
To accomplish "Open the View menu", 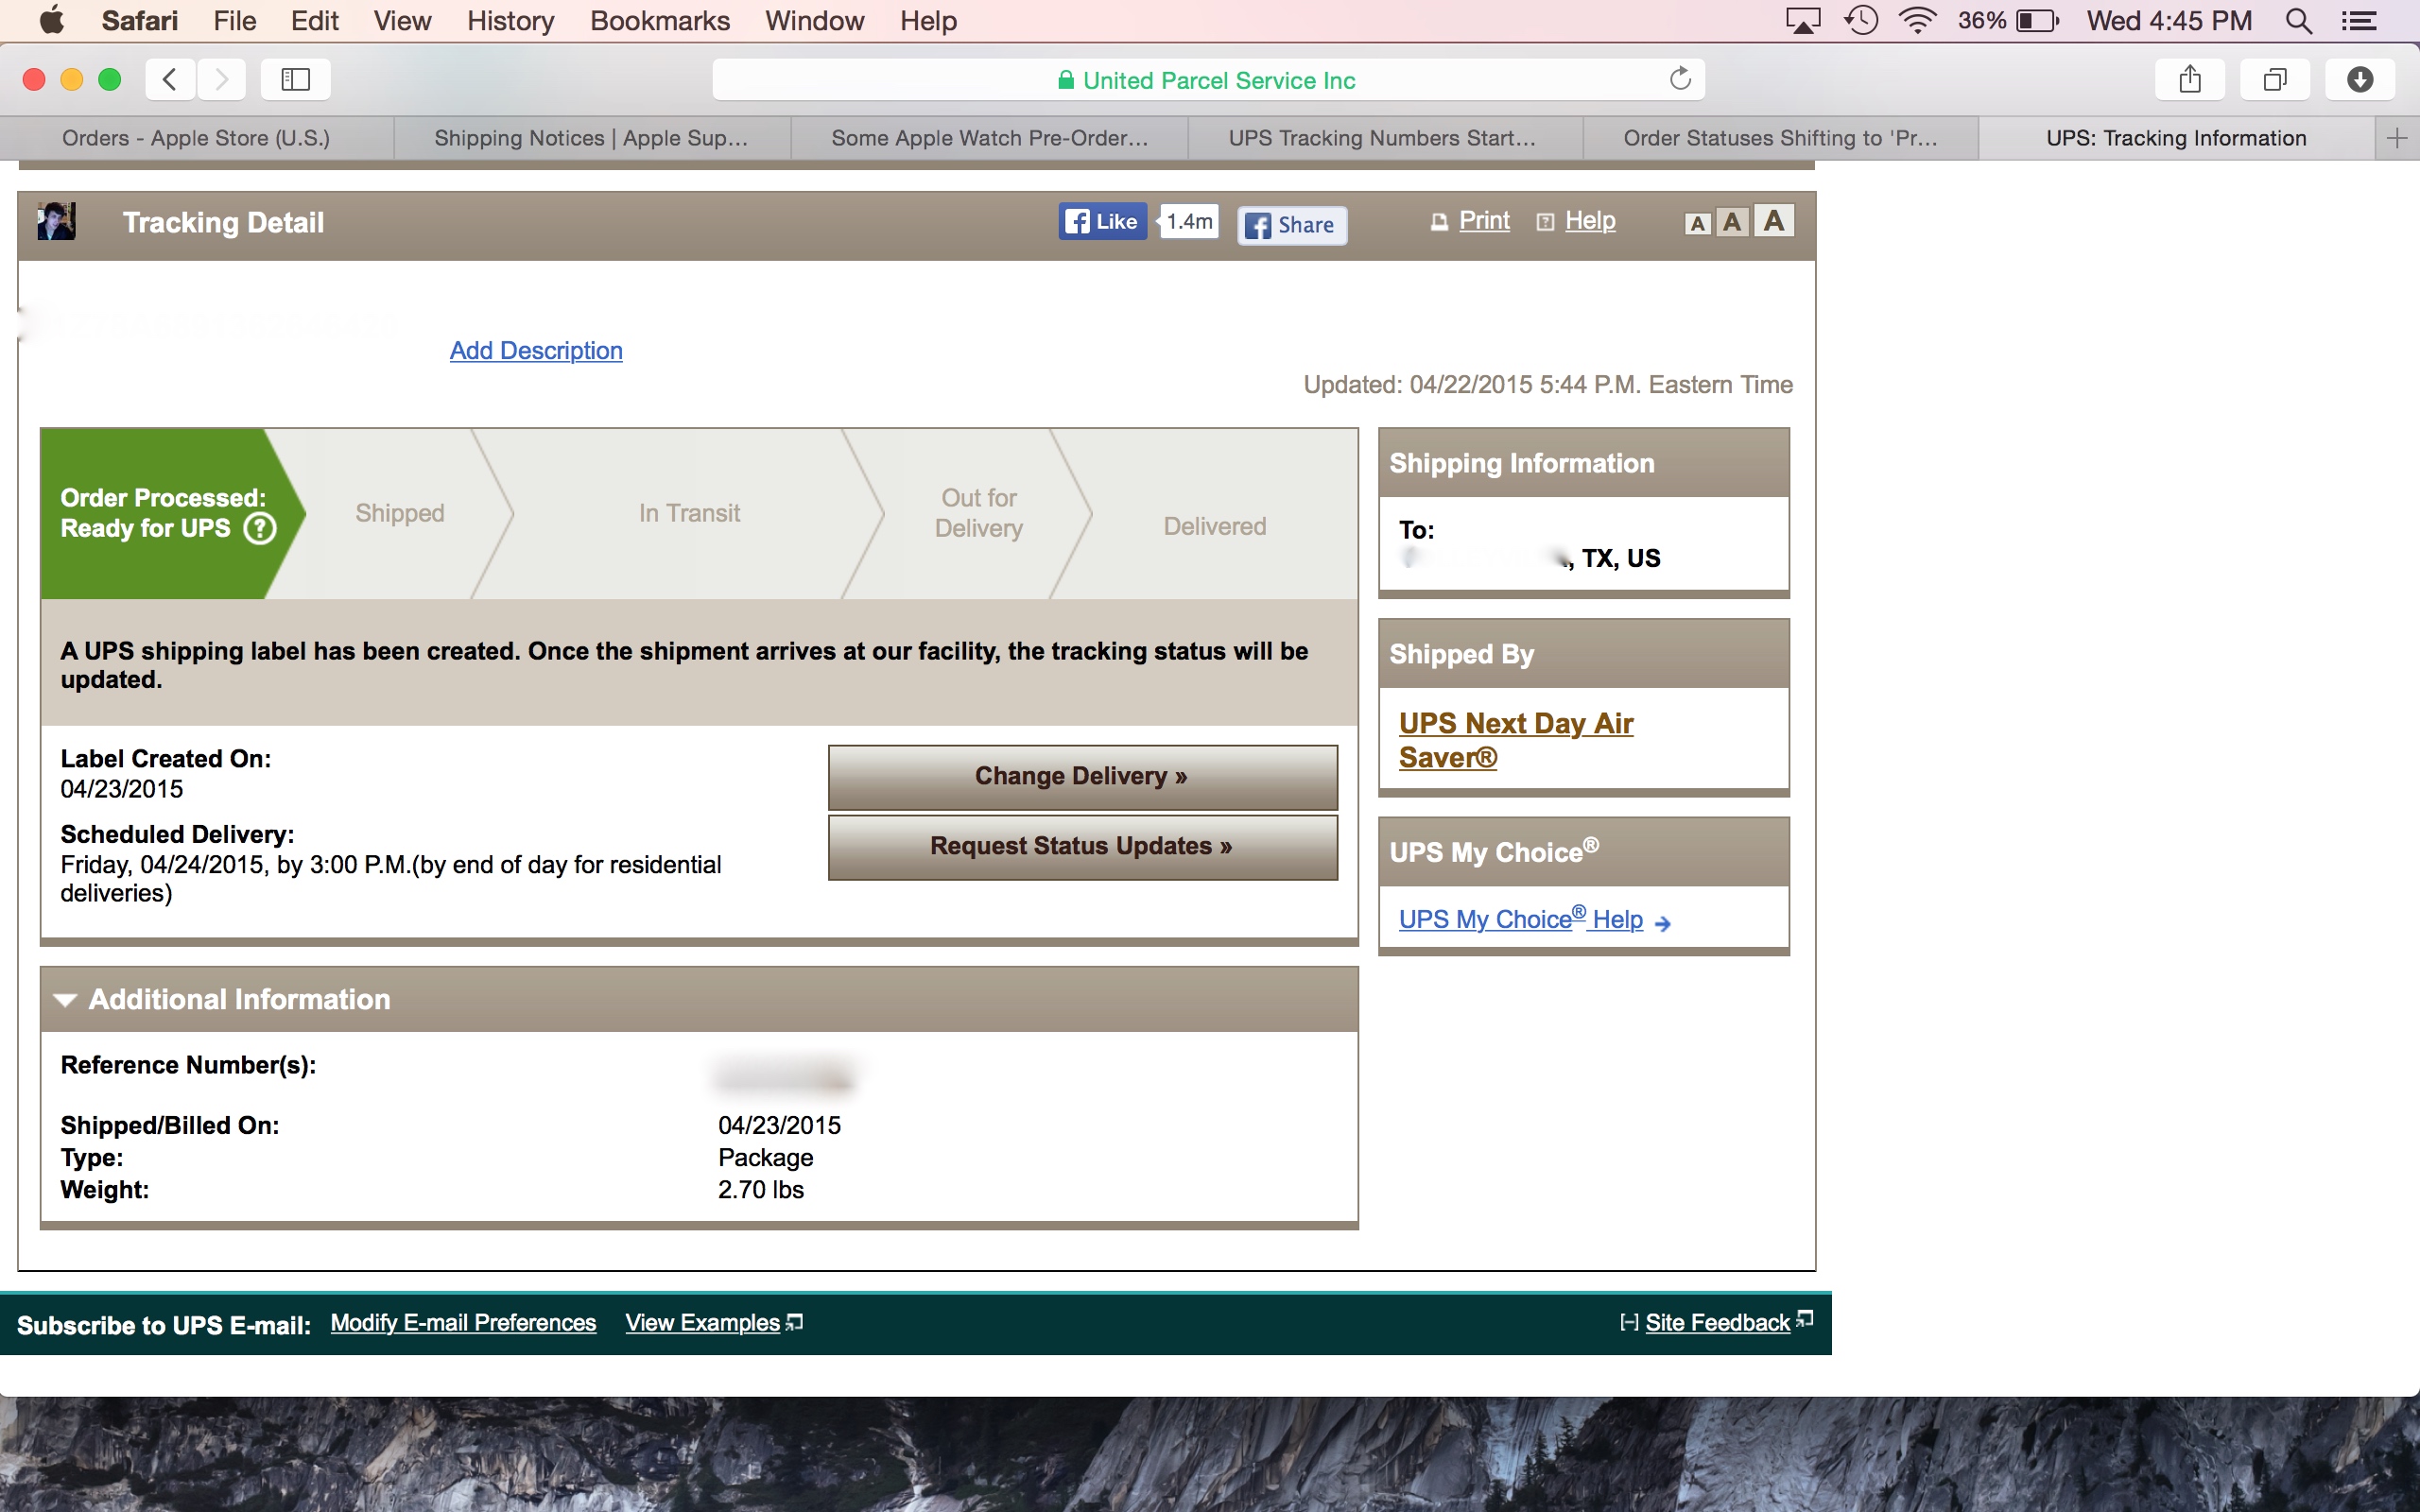I will click(403, 21).
